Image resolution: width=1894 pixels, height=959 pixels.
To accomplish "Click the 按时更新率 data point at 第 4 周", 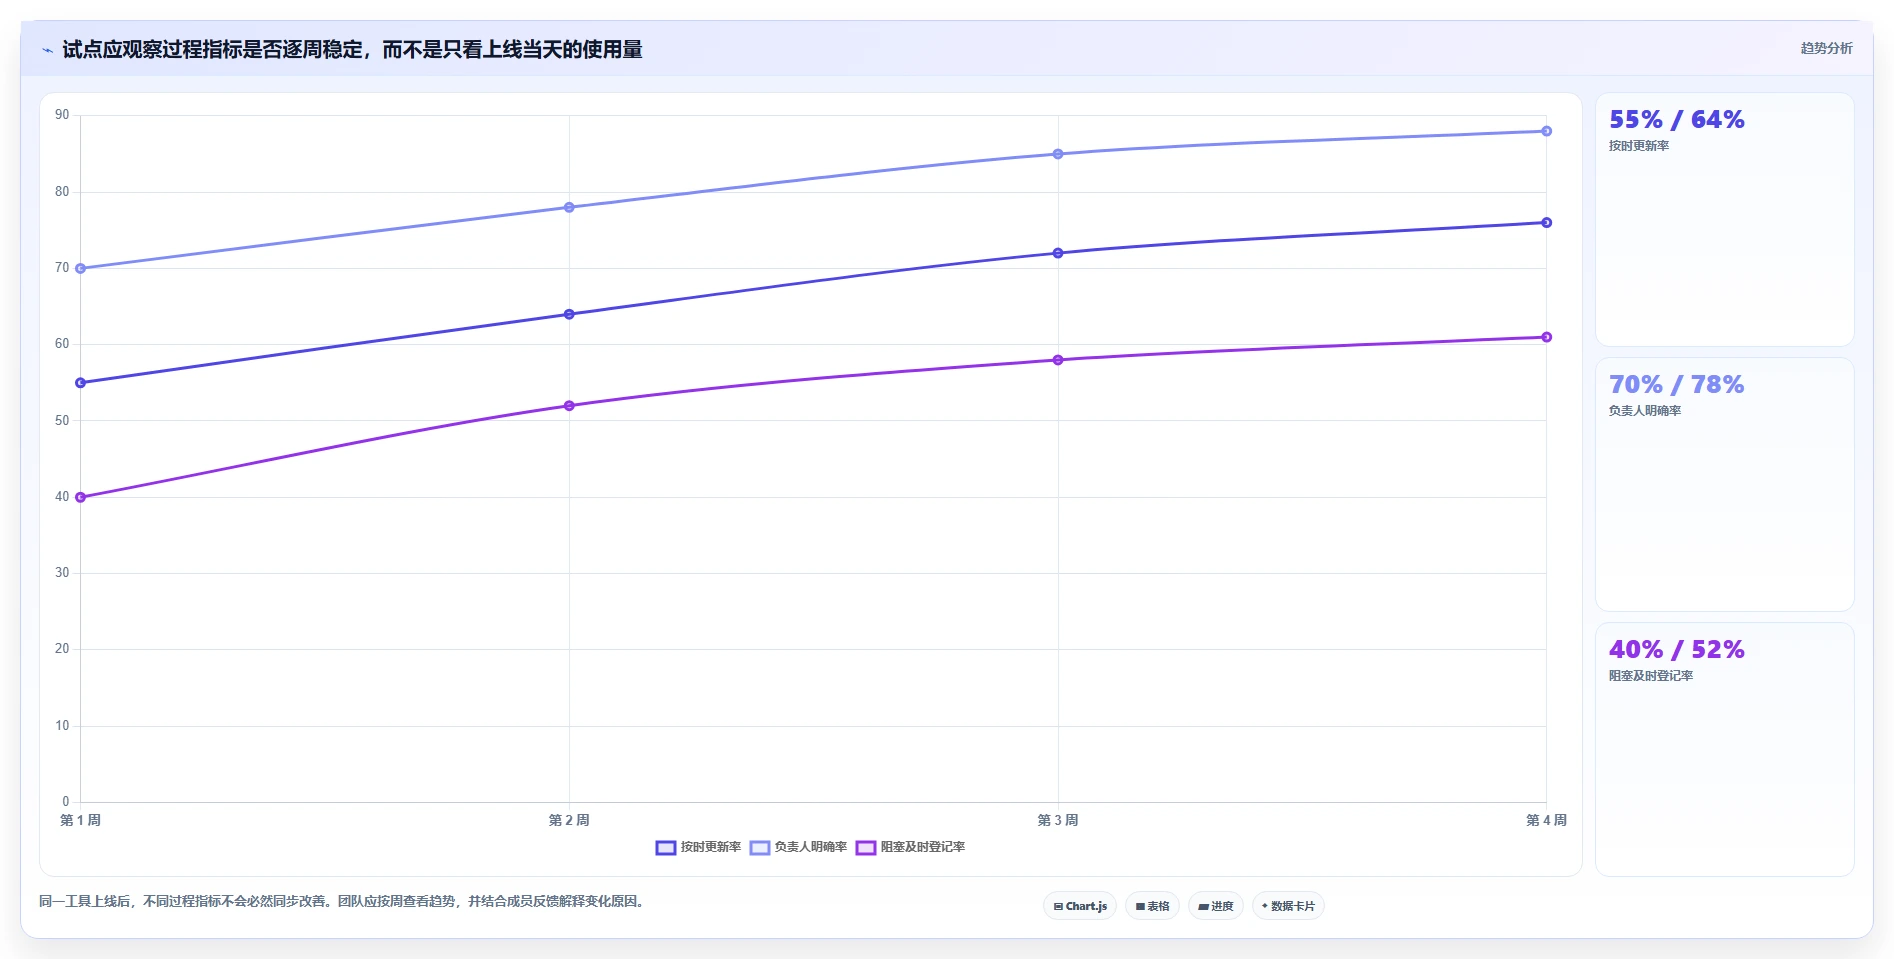I will [x=1547, y=223].
